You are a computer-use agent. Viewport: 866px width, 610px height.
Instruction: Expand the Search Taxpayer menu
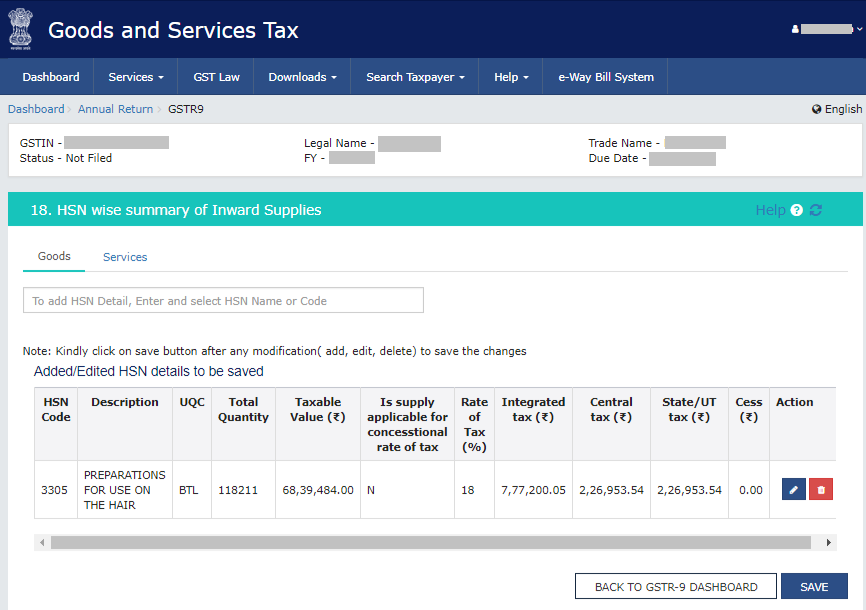coord(415,77)
